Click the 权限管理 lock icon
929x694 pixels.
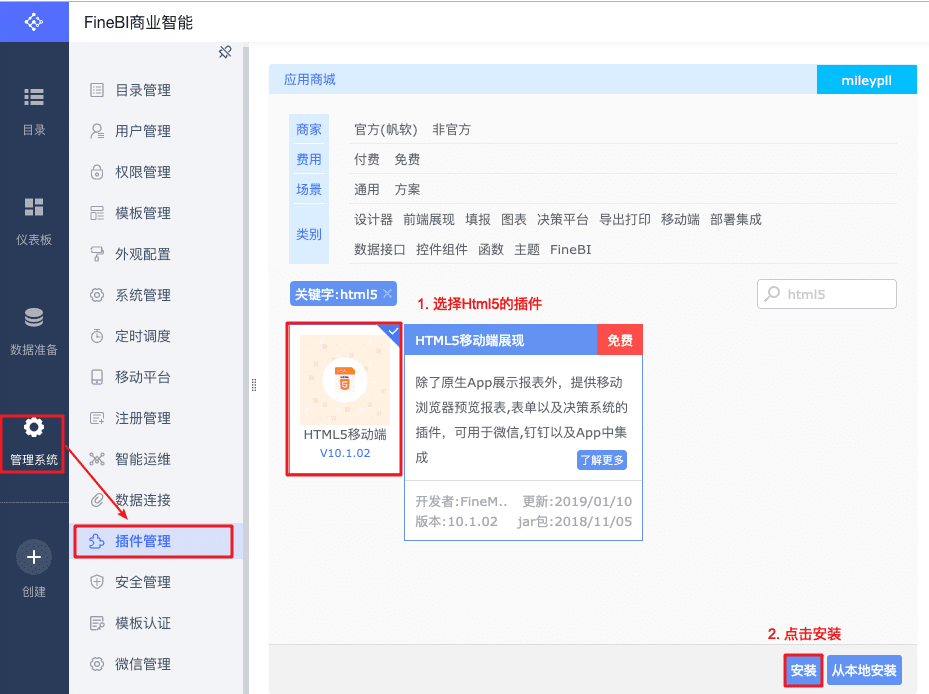point(97,172)
